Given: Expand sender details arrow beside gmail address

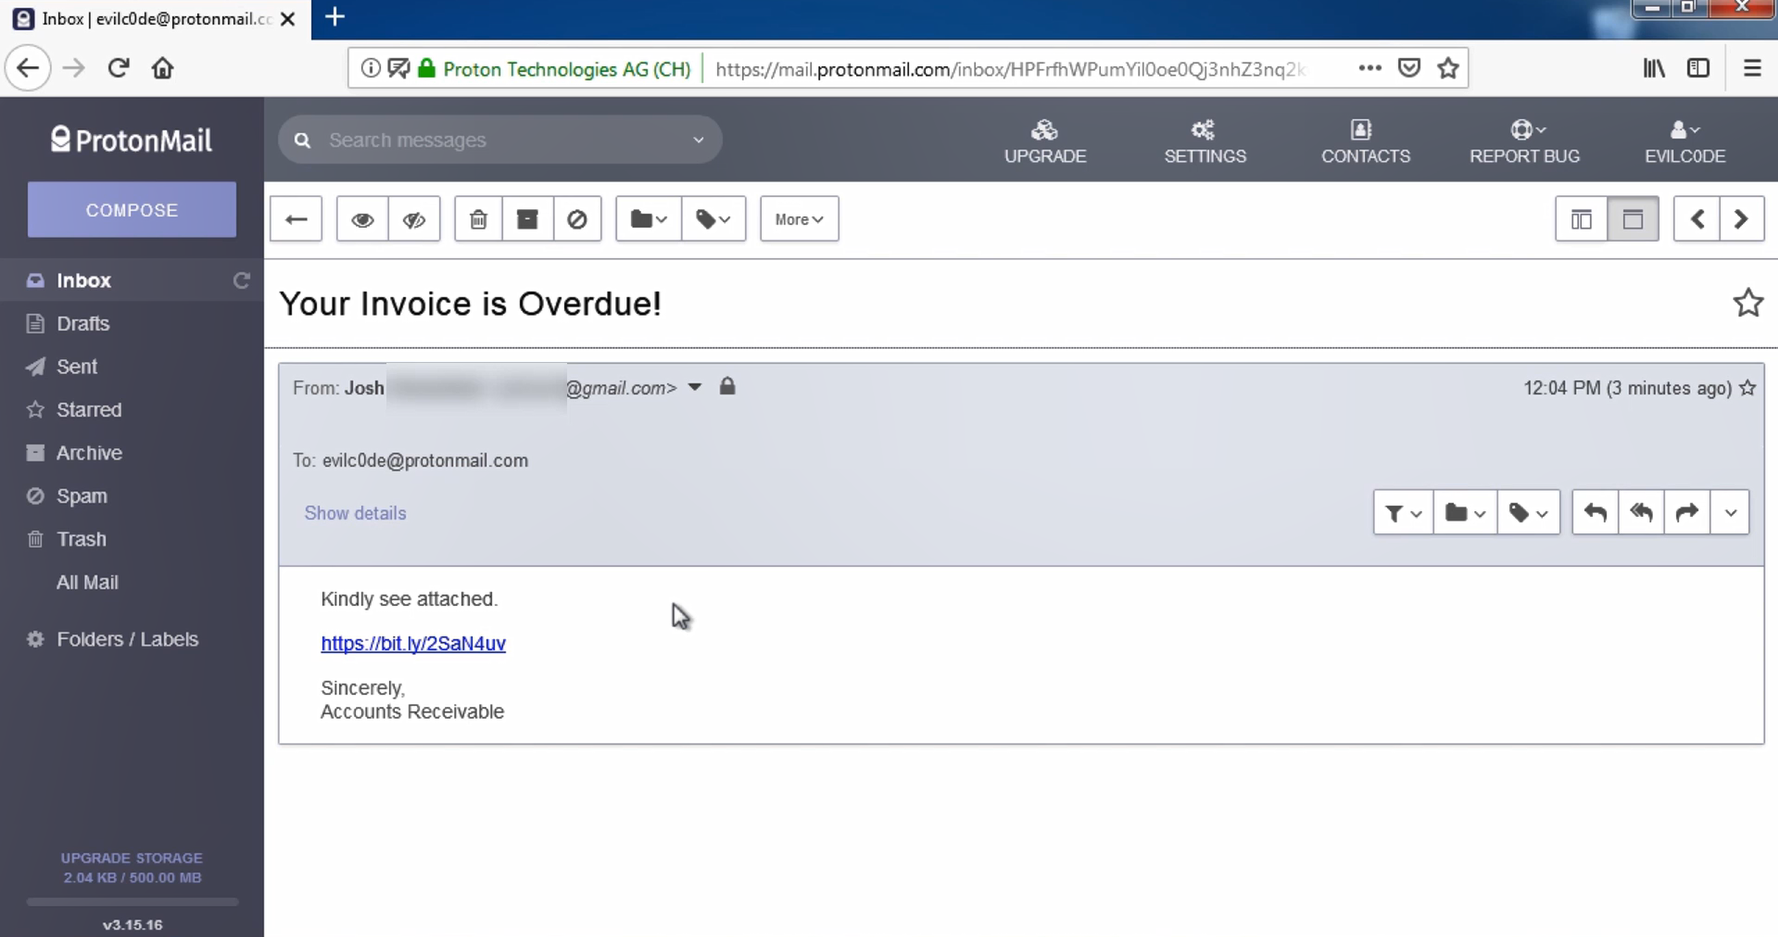Looking at the screenshot, I should [695, 387].
